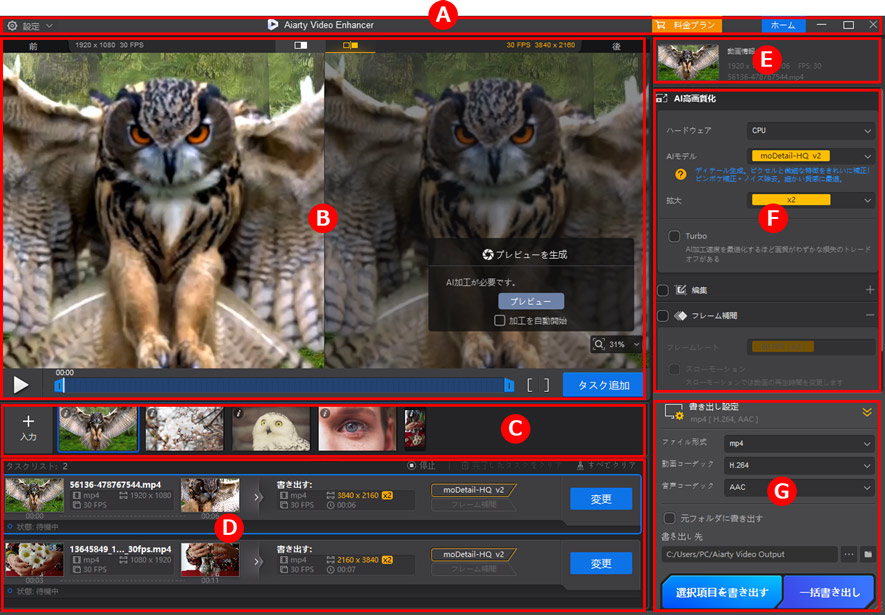The width and height of the screenshot is (885, 615).
Task: Expand the 編集 section with the plus
Action: tap(870, 289)
